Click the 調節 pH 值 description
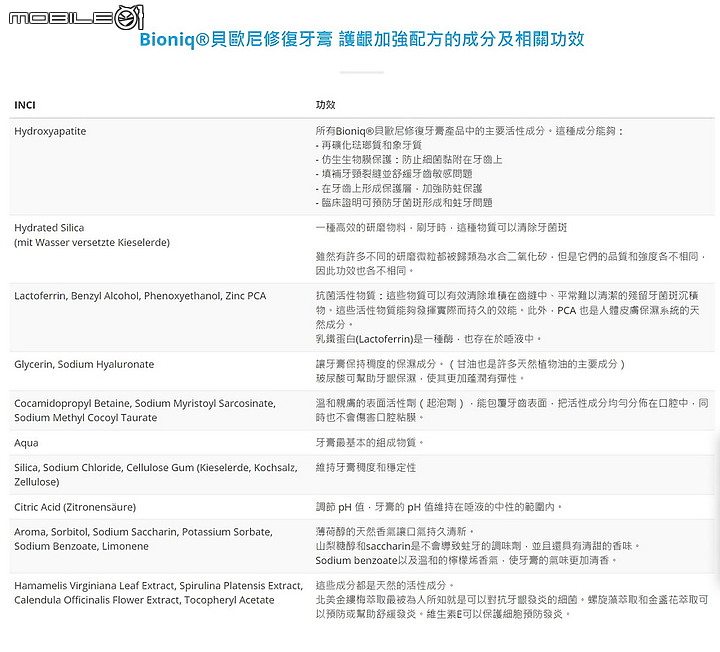The width and height of the screenshot is (720, 652). (x=439, y=507)
